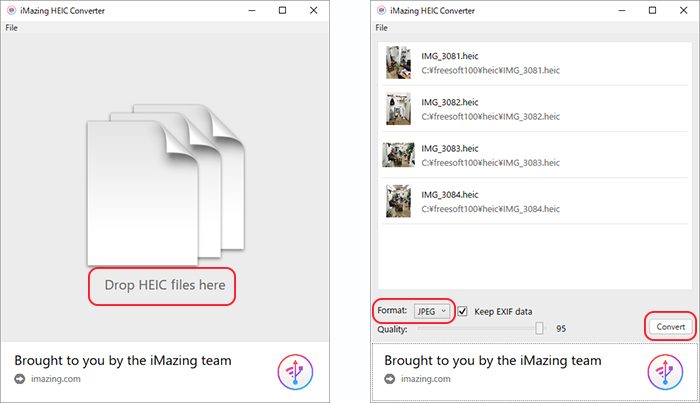The image size is (700, 403).
Task: Click the path C:¥freesoft100¥heic¥IMG_3084.heic
Action: point(490,209)
